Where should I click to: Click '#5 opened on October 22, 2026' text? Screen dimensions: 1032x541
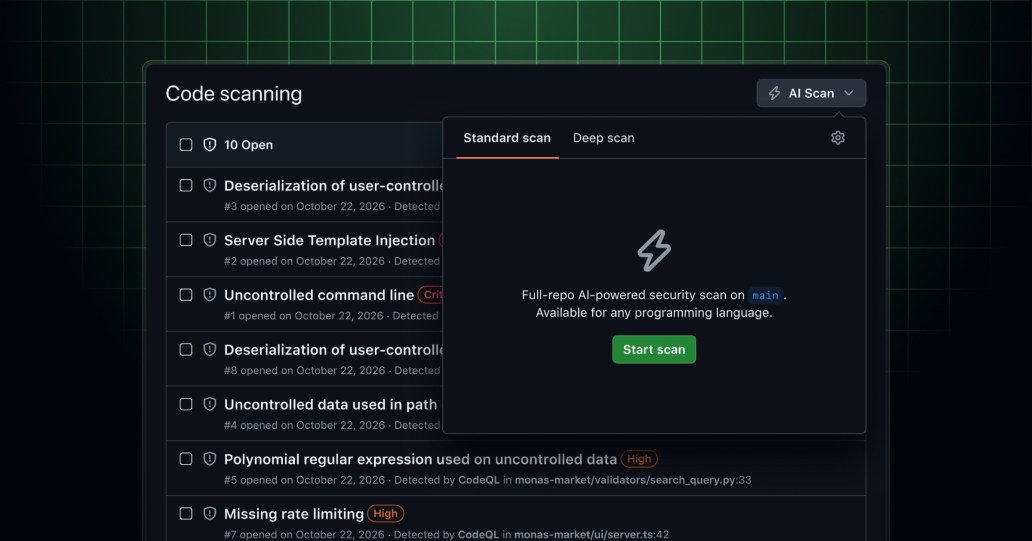(304, 480)
